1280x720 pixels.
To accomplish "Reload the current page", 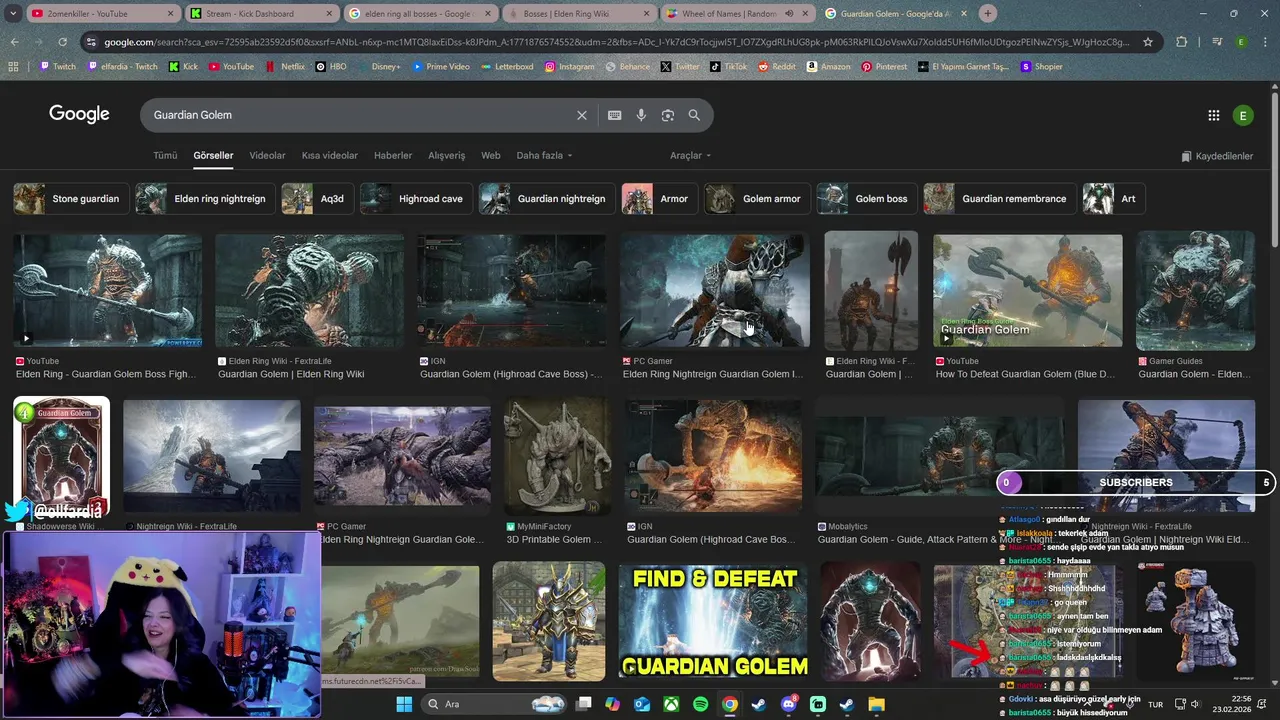I will (62, 42).
